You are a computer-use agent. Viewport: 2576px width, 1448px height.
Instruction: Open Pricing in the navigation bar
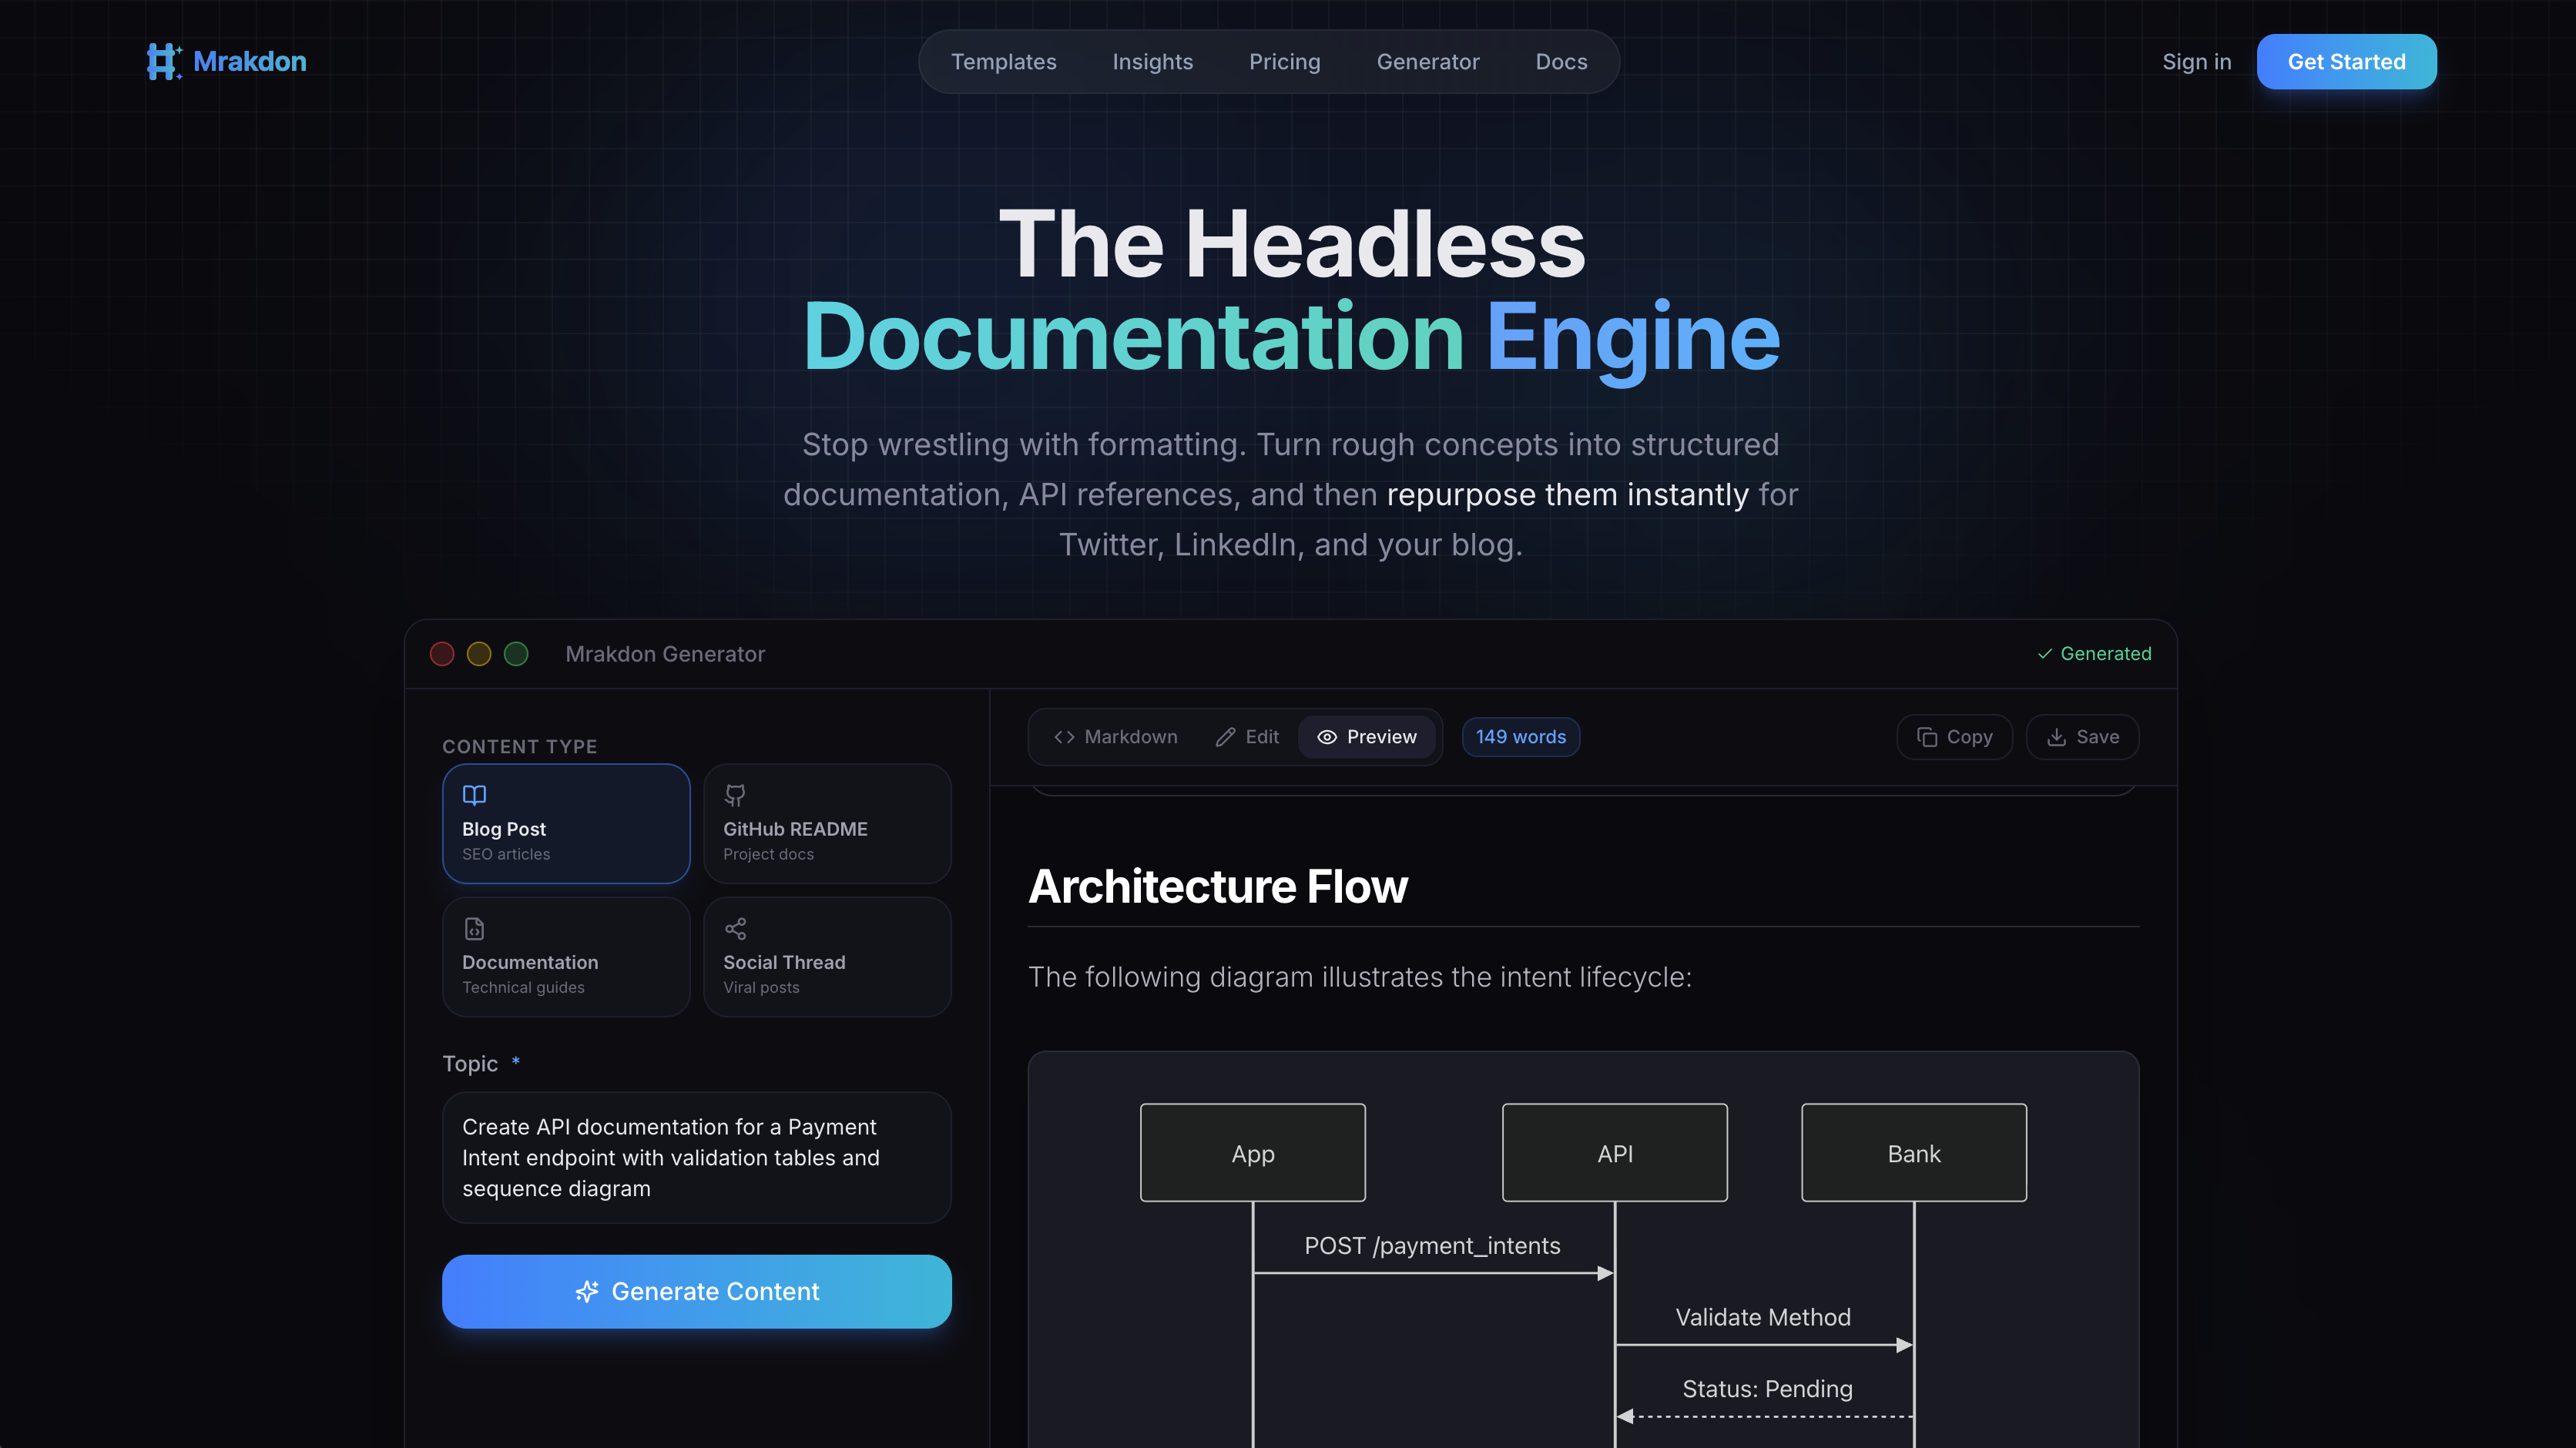(1284, 62)
